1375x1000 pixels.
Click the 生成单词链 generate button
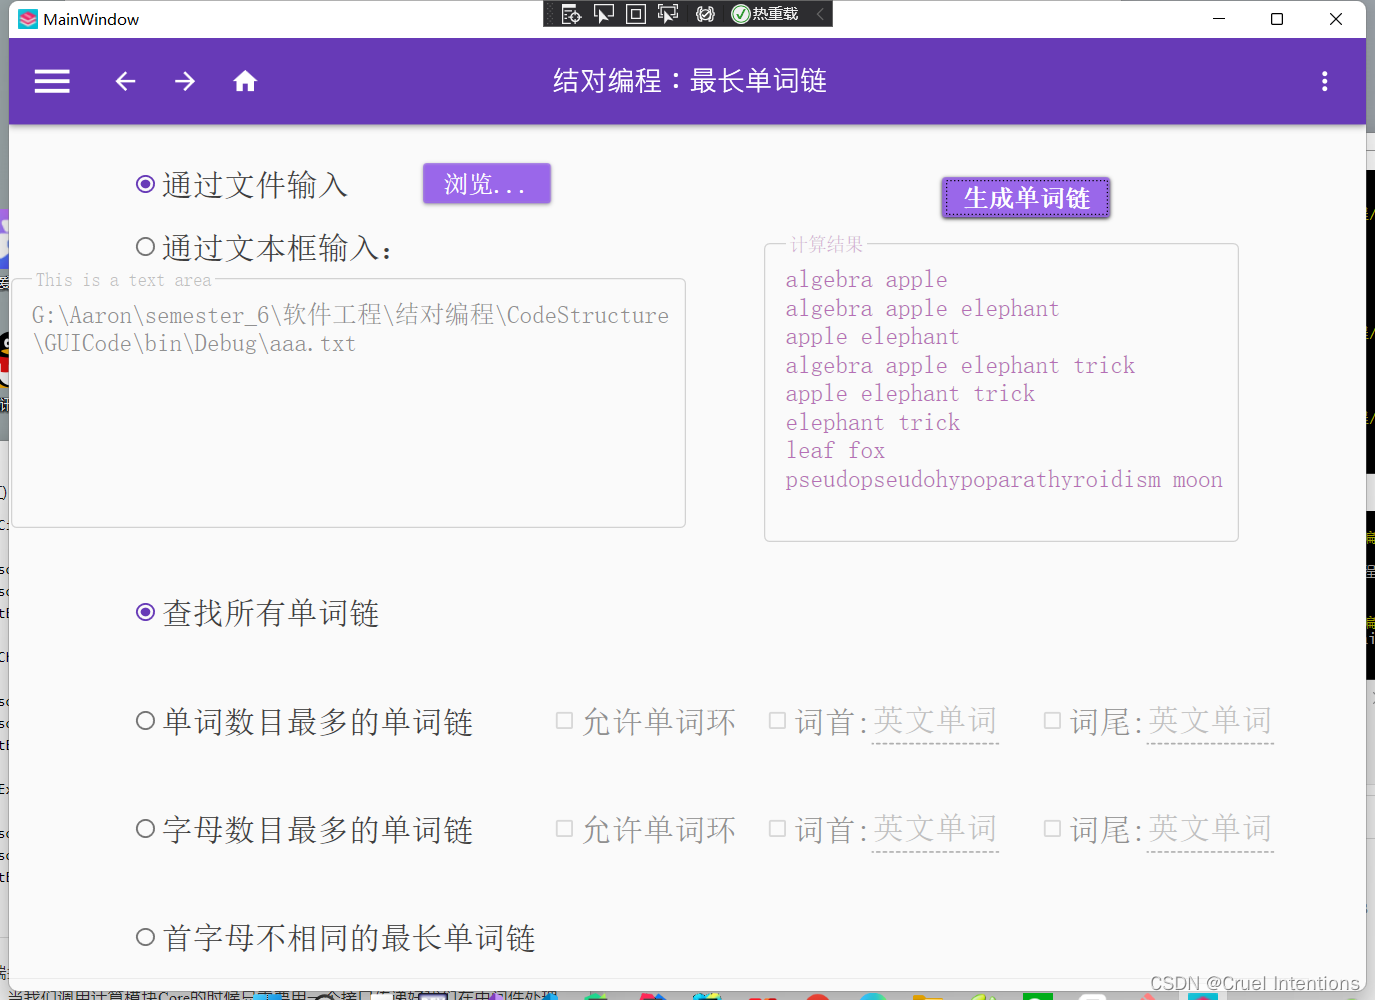tap(1025, 197)
